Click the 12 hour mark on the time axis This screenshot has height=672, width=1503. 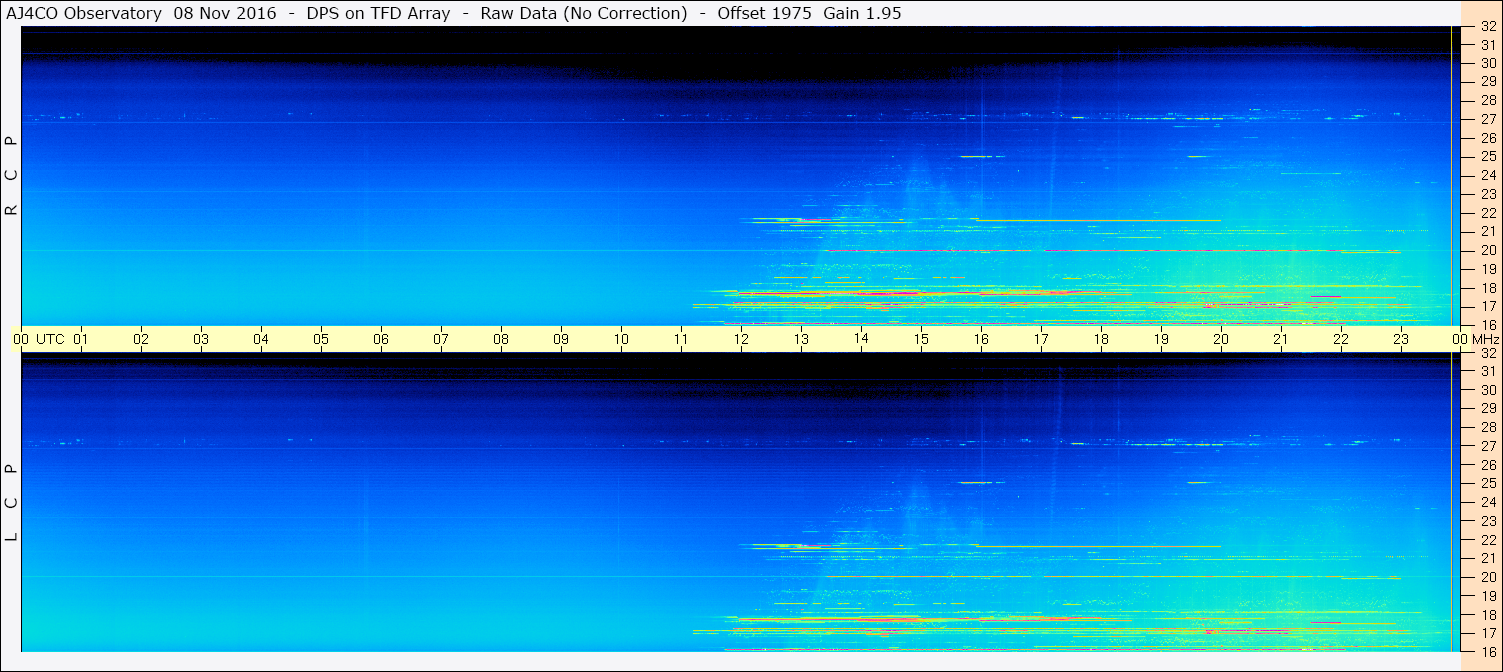(741, 339)
